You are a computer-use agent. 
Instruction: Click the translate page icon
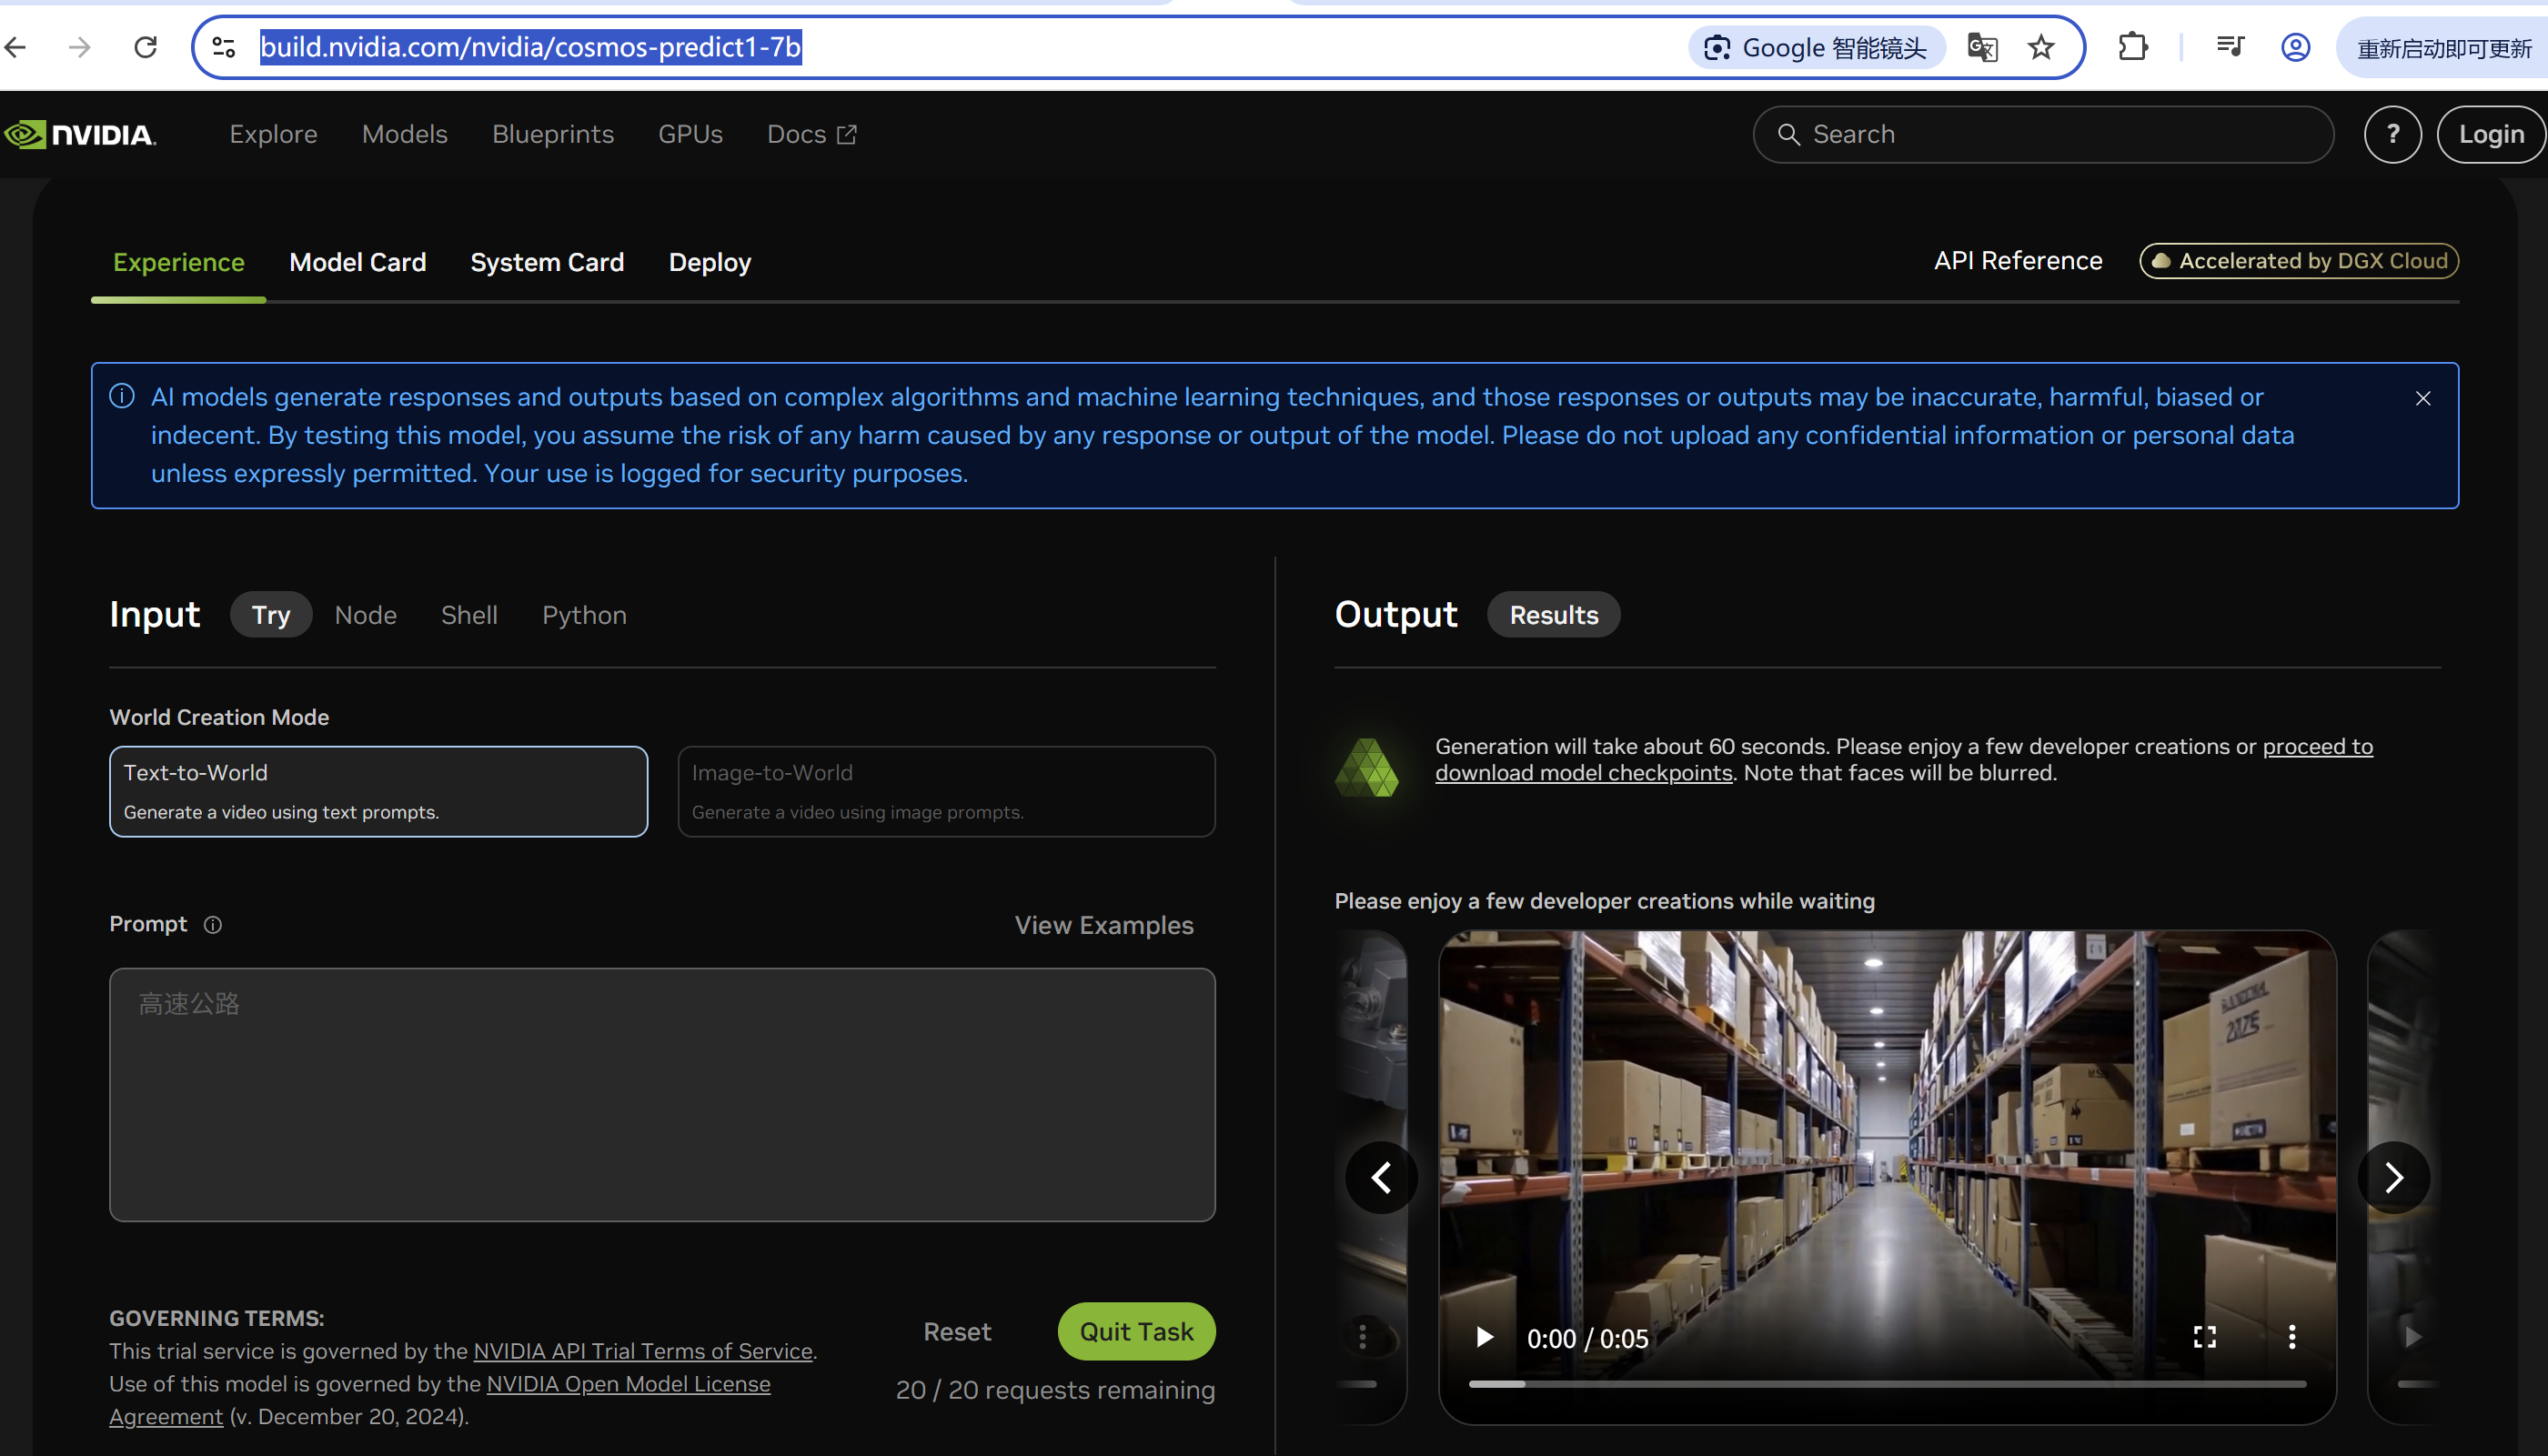click(x=1982, y=47)
